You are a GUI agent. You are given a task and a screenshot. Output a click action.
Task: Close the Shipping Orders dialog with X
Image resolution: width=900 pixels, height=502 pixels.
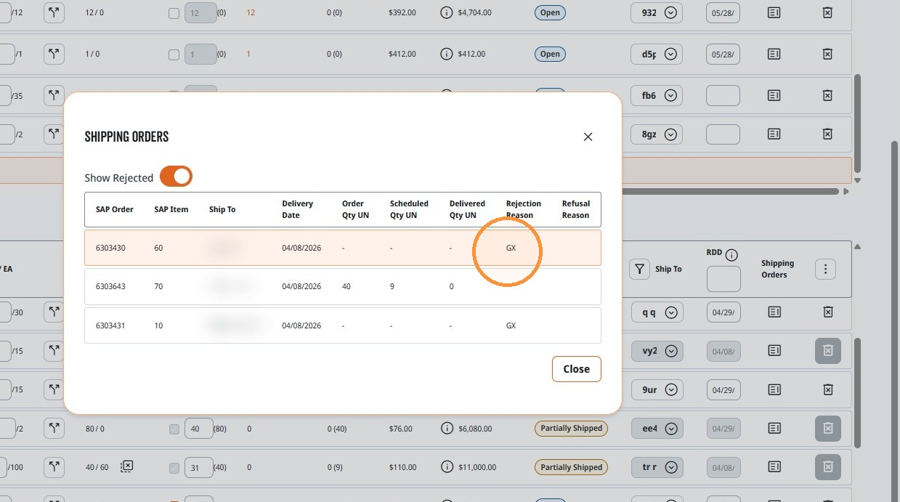pos(588,137)
